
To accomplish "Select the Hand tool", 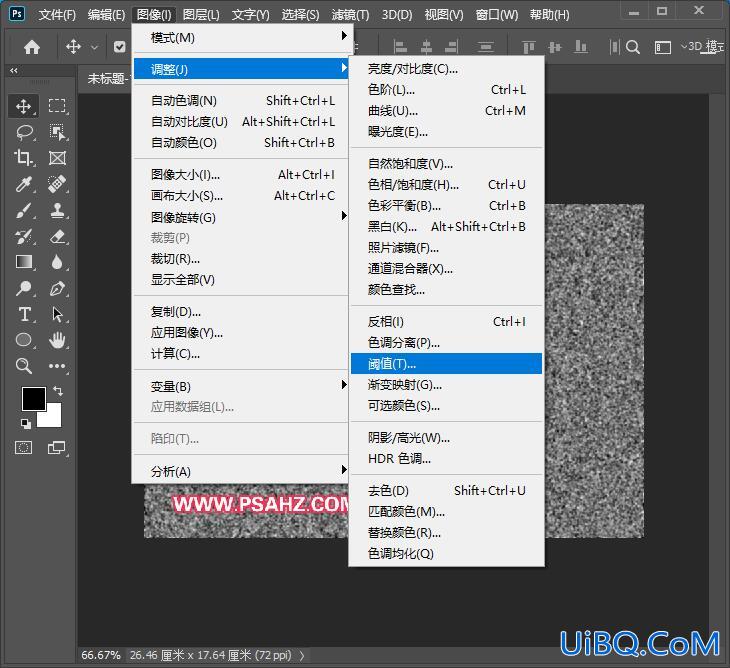I will (x=57, y=340).
